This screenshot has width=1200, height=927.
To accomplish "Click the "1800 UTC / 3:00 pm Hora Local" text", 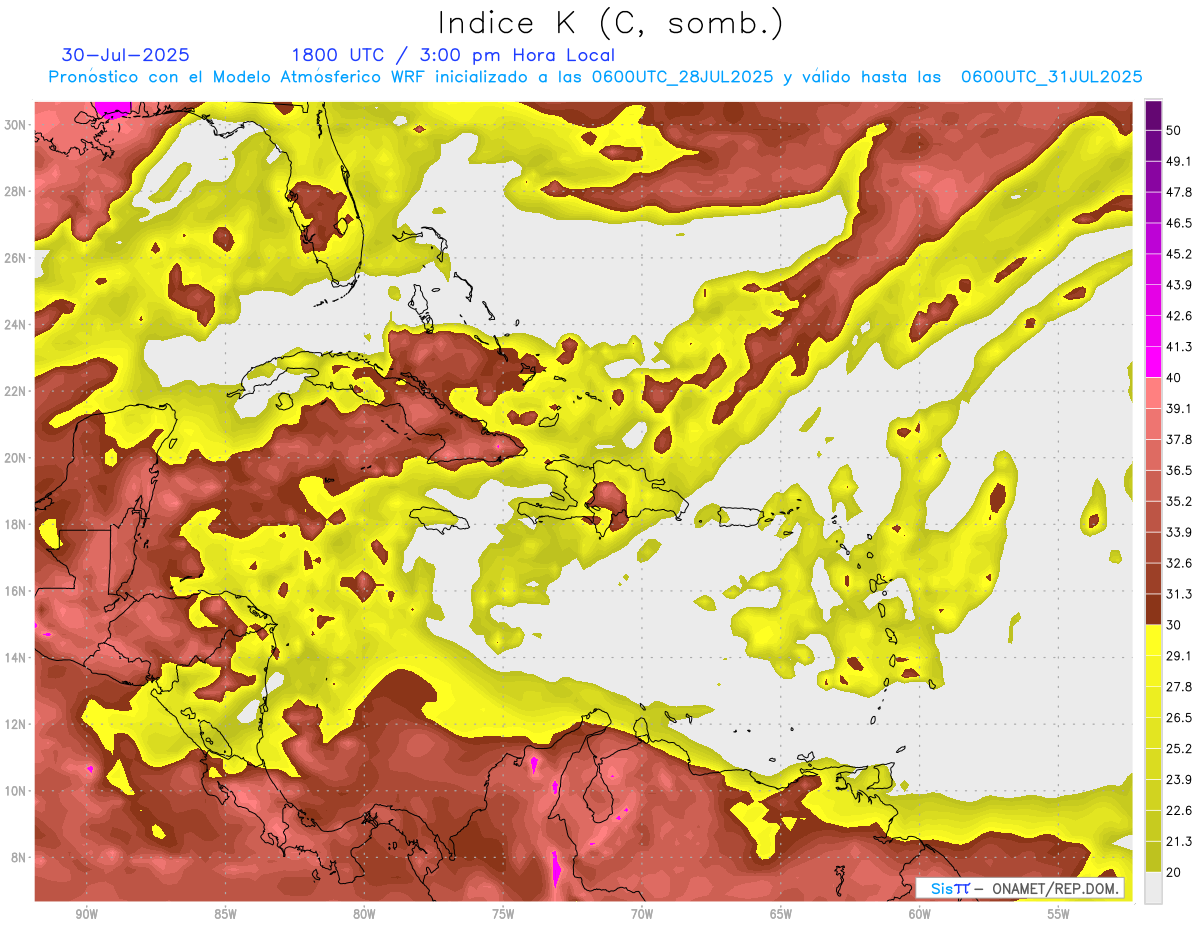I will click(453, 55).
